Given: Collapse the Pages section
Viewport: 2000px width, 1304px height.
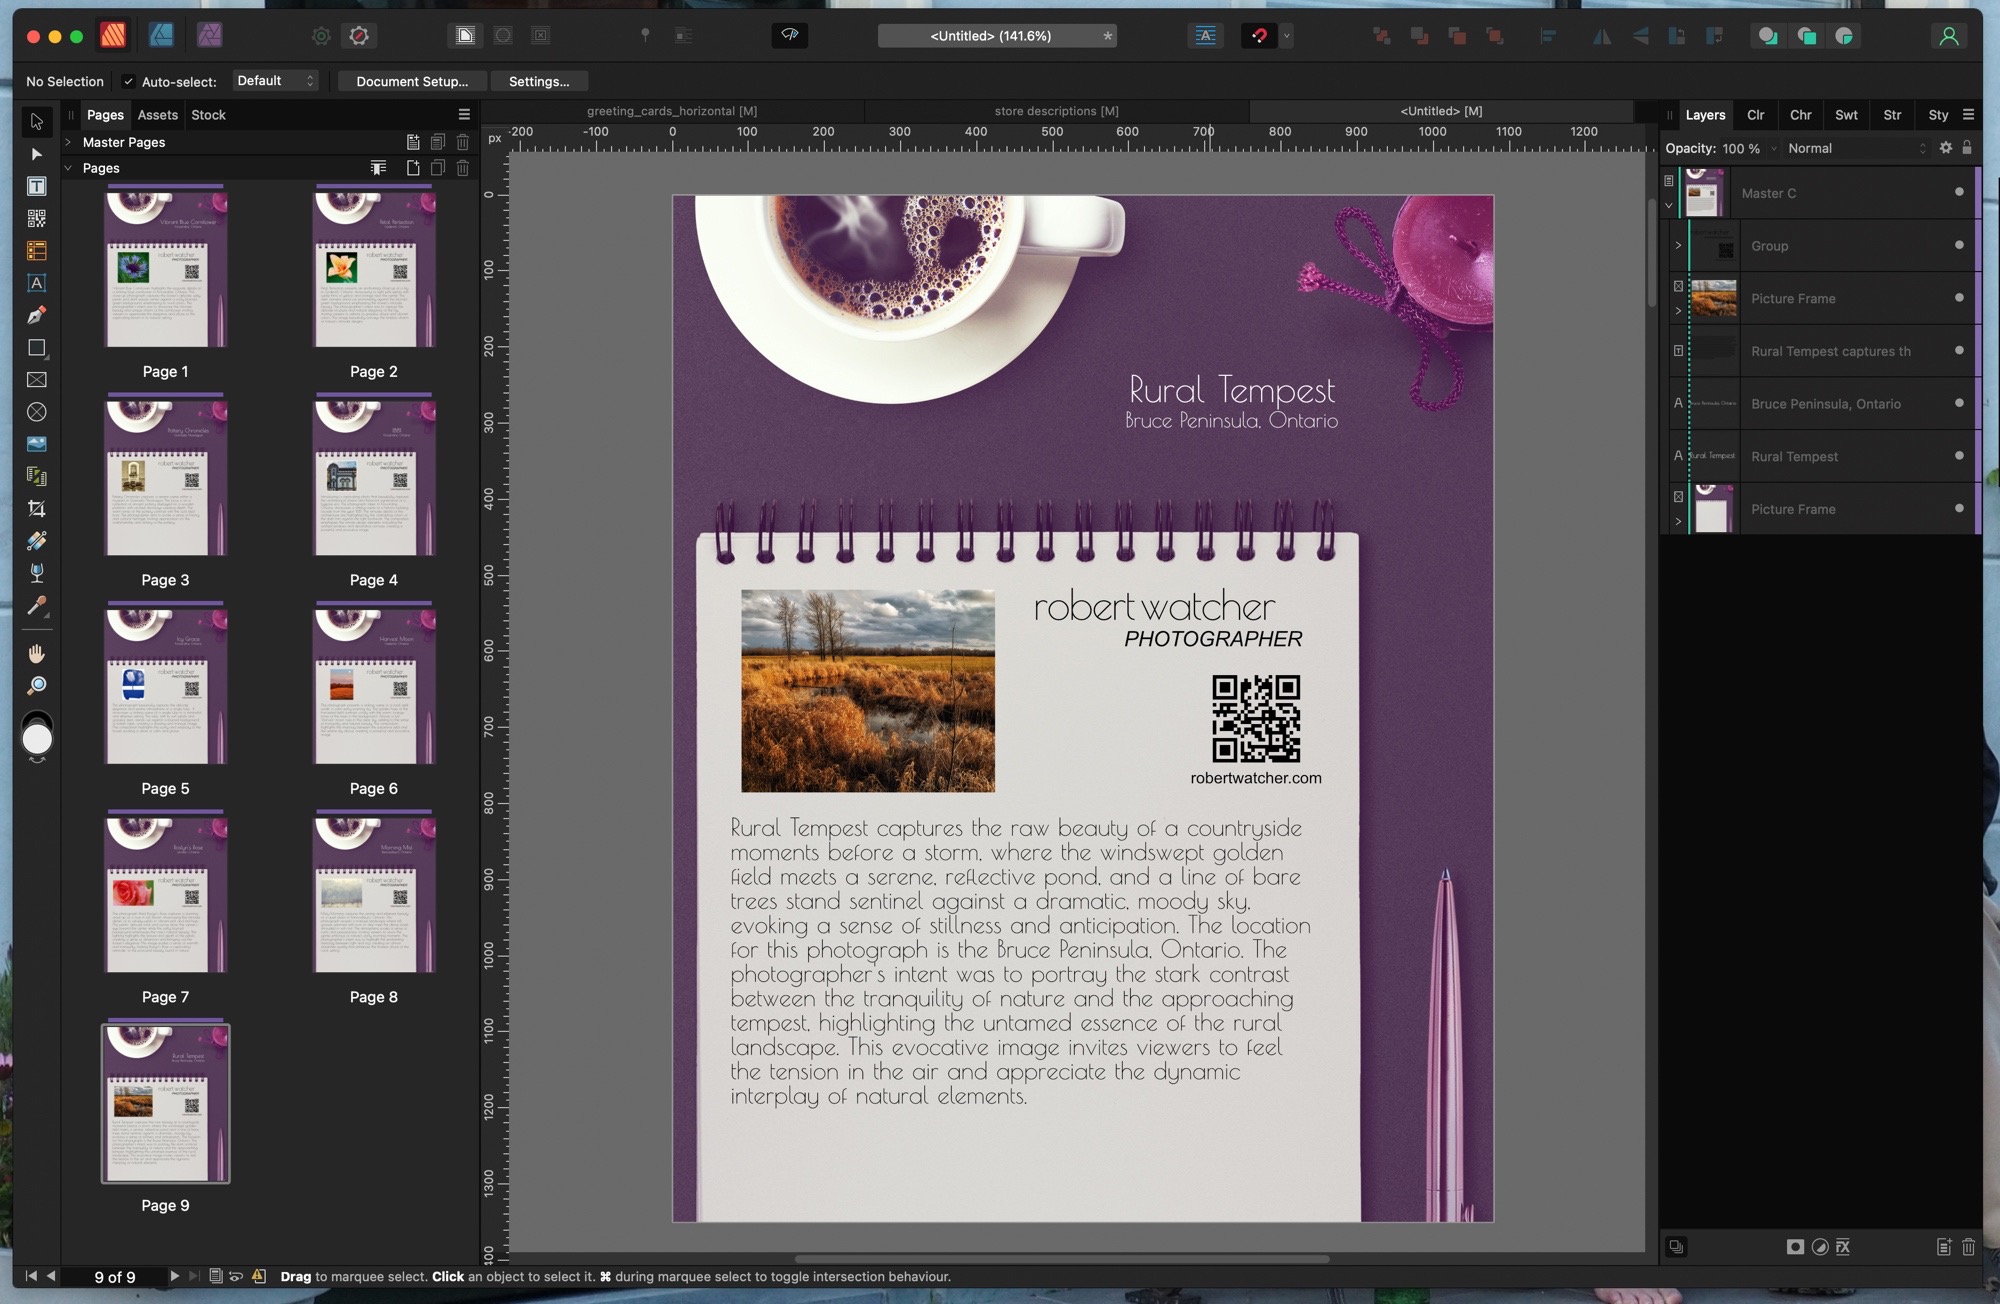Looking at the screenshot, I should pyautogui.click(x=68, y=168).
